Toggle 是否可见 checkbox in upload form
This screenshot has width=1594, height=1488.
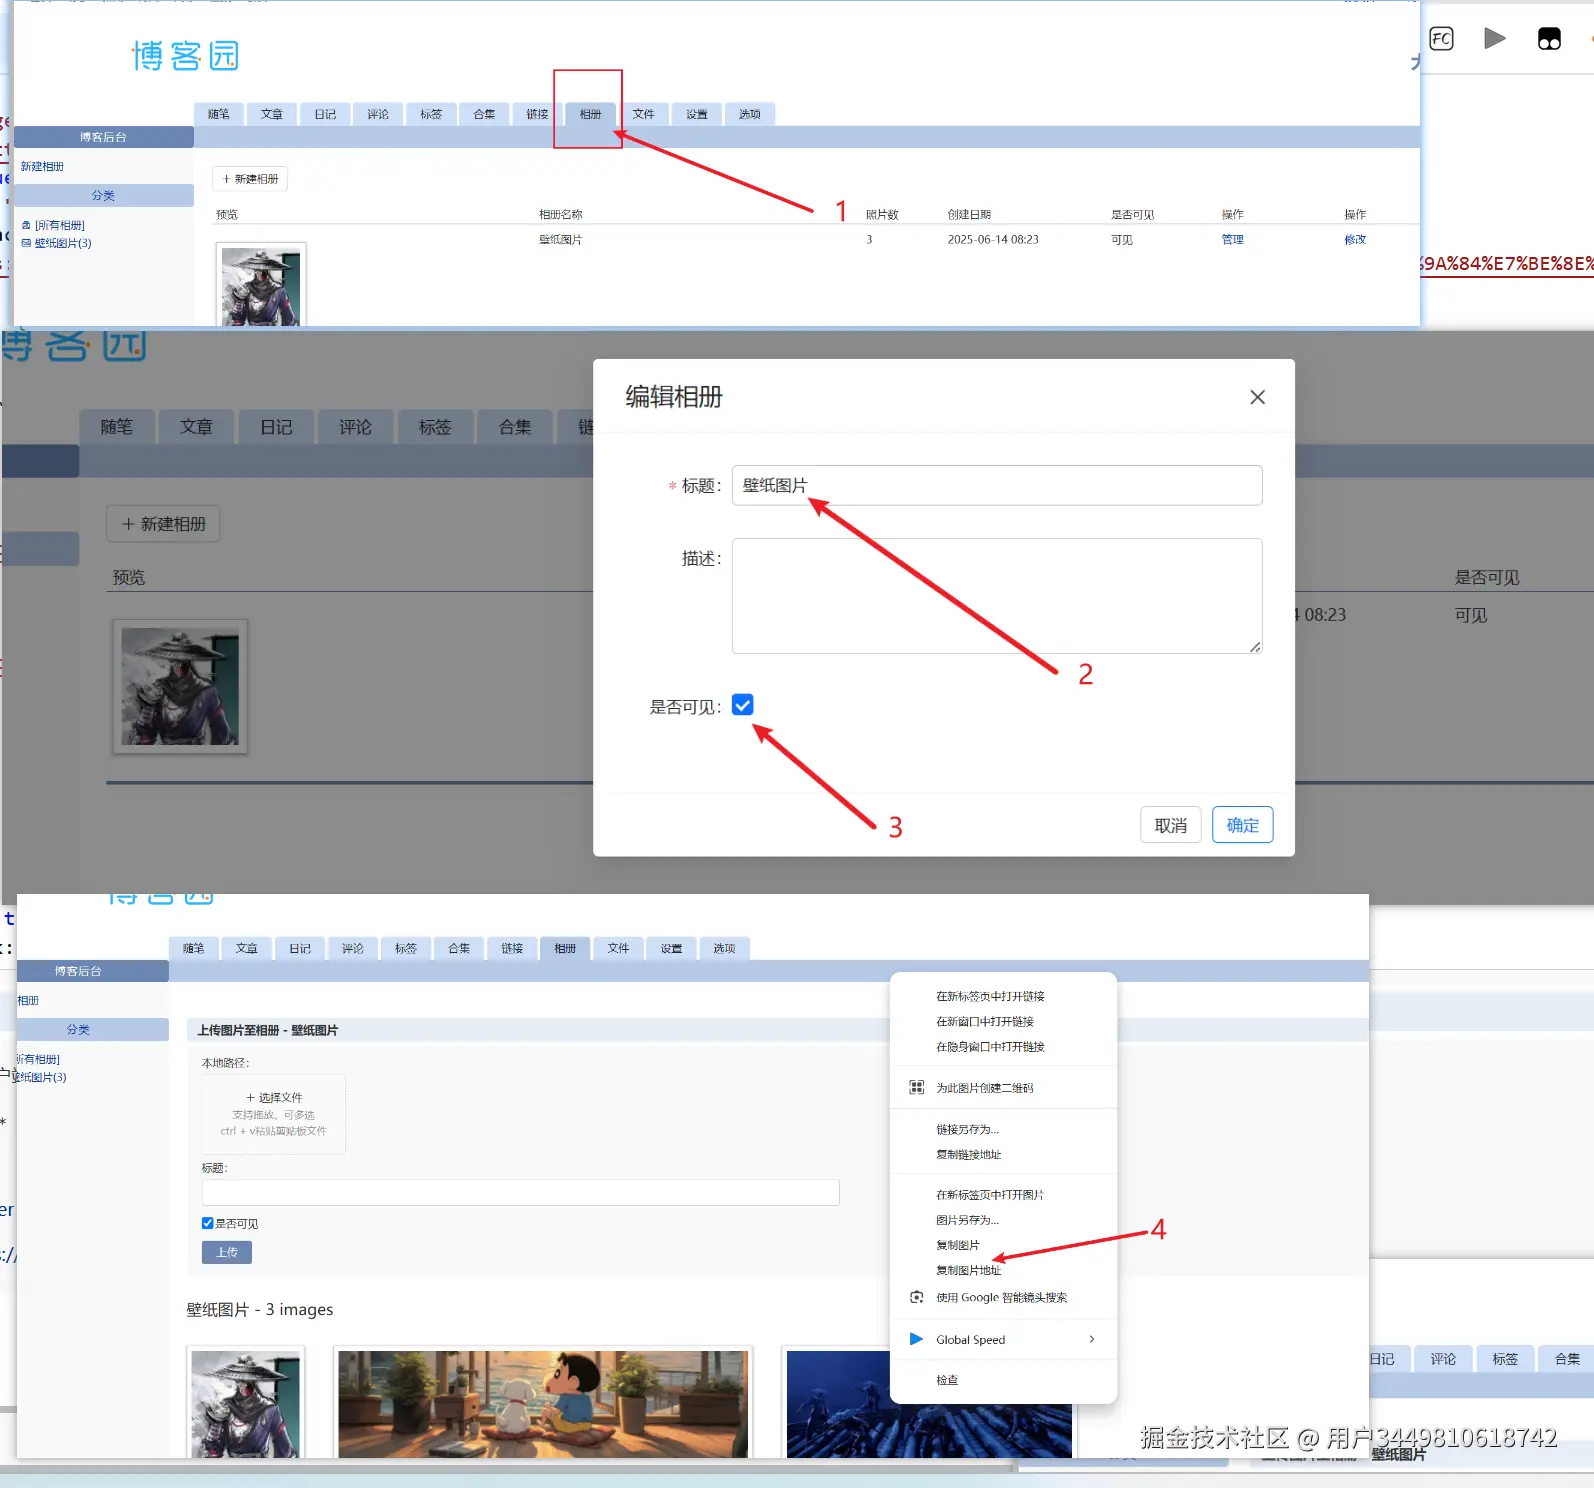pyautogui.click(x=207, y=1223)
